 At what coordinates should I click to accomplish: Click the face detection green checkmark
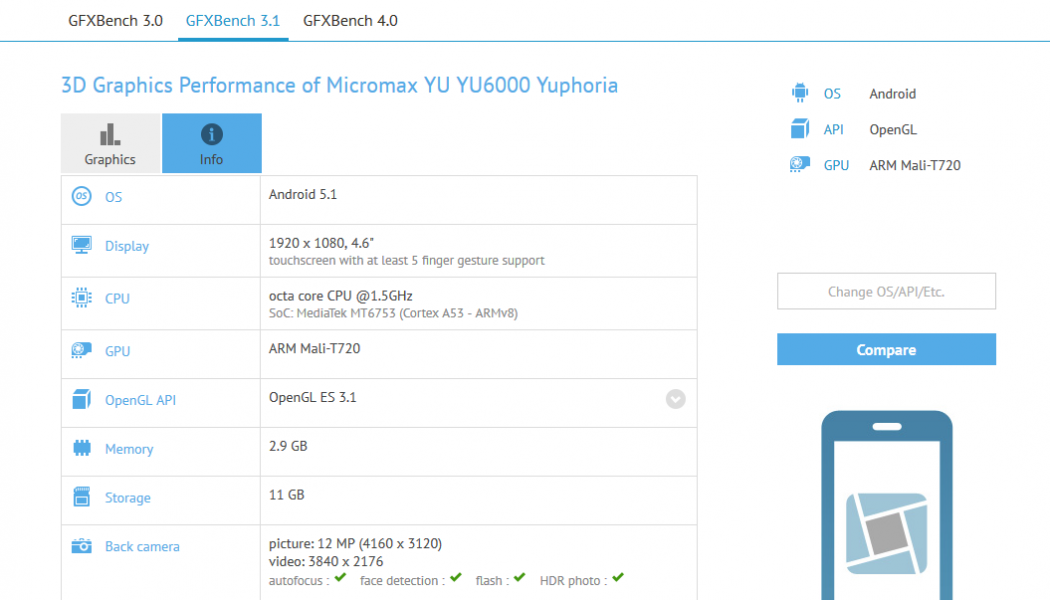click(x=456, y=578)
